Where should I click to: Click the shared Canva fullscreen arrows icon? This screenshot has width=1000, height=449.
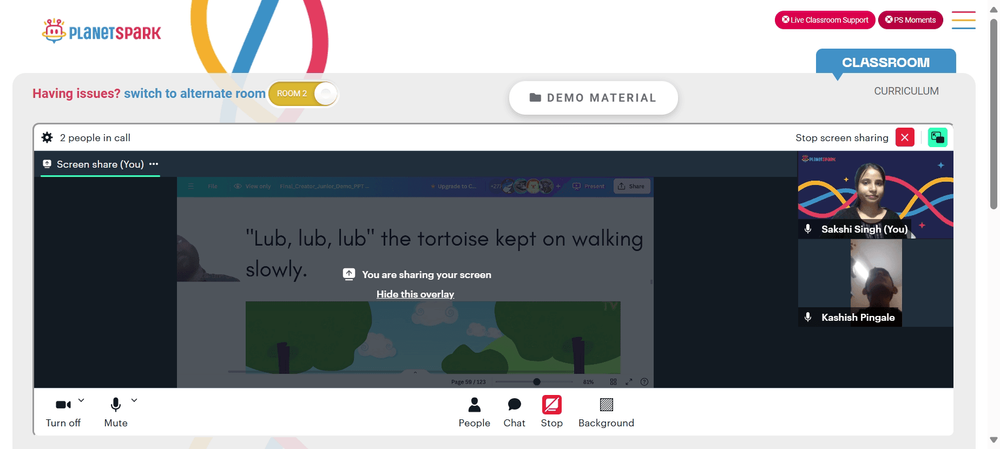pos(629,381)
